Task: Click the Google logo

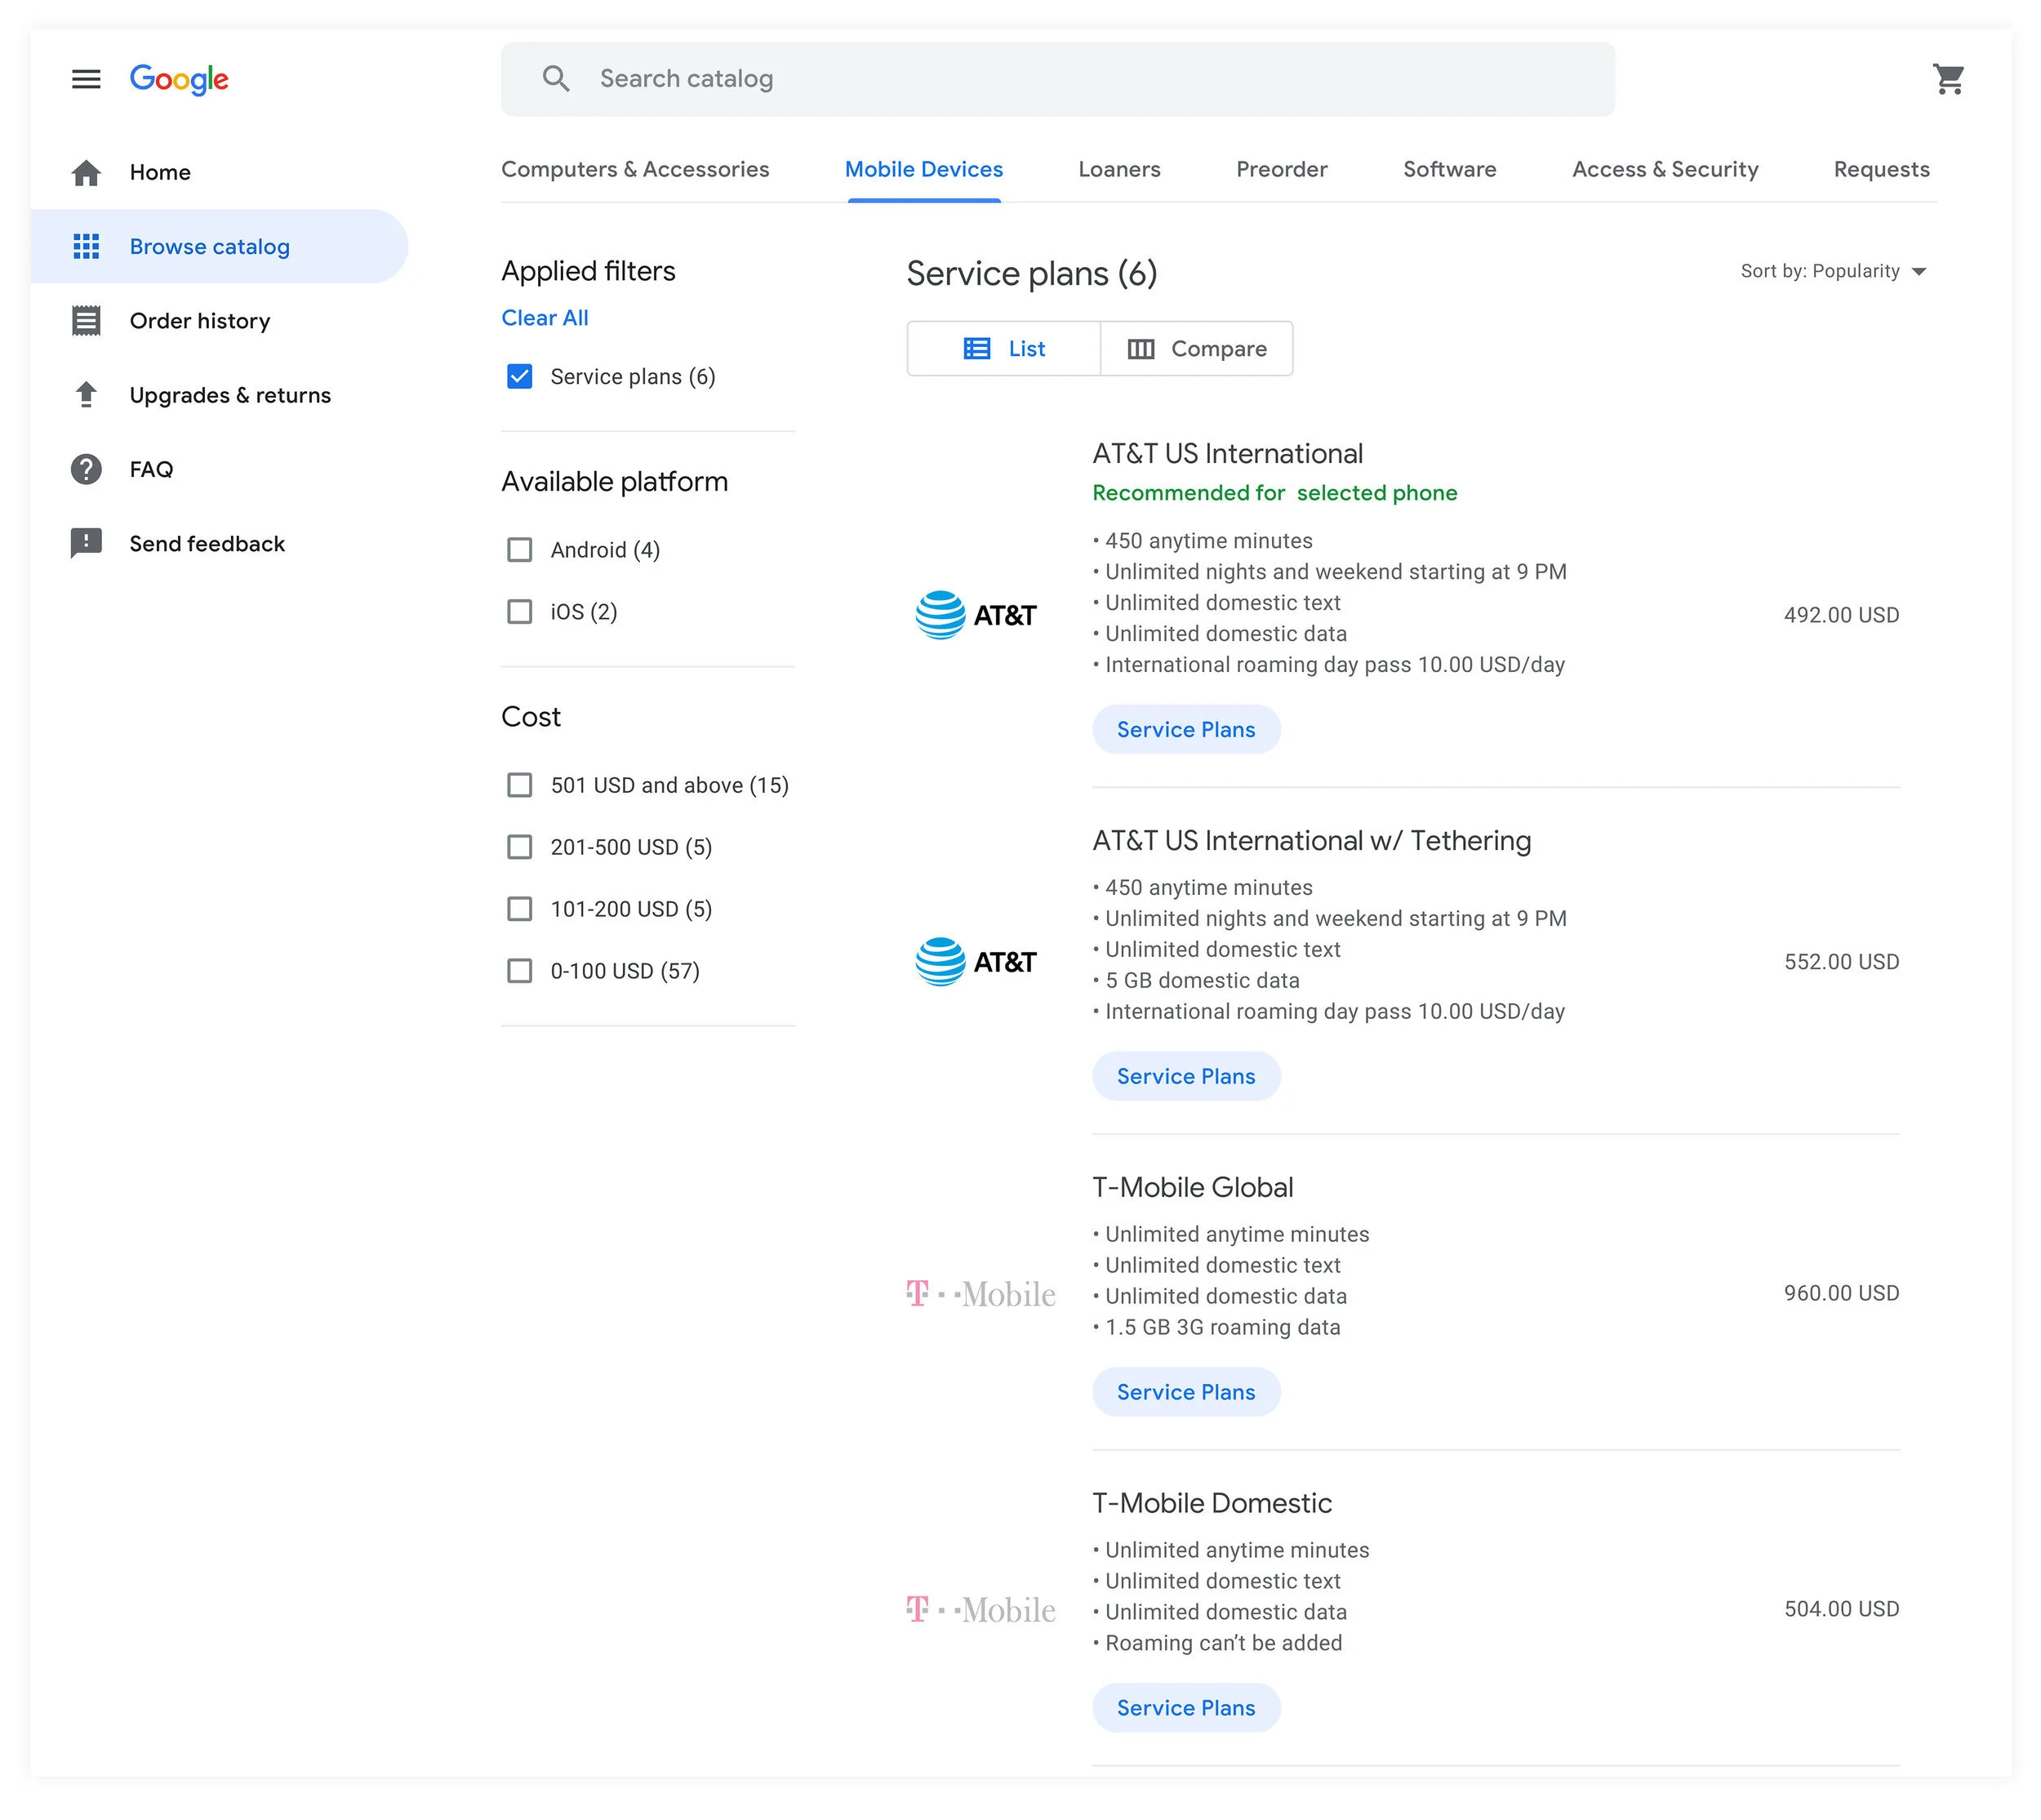Action: pyautogui.click(x=179, y=79)
